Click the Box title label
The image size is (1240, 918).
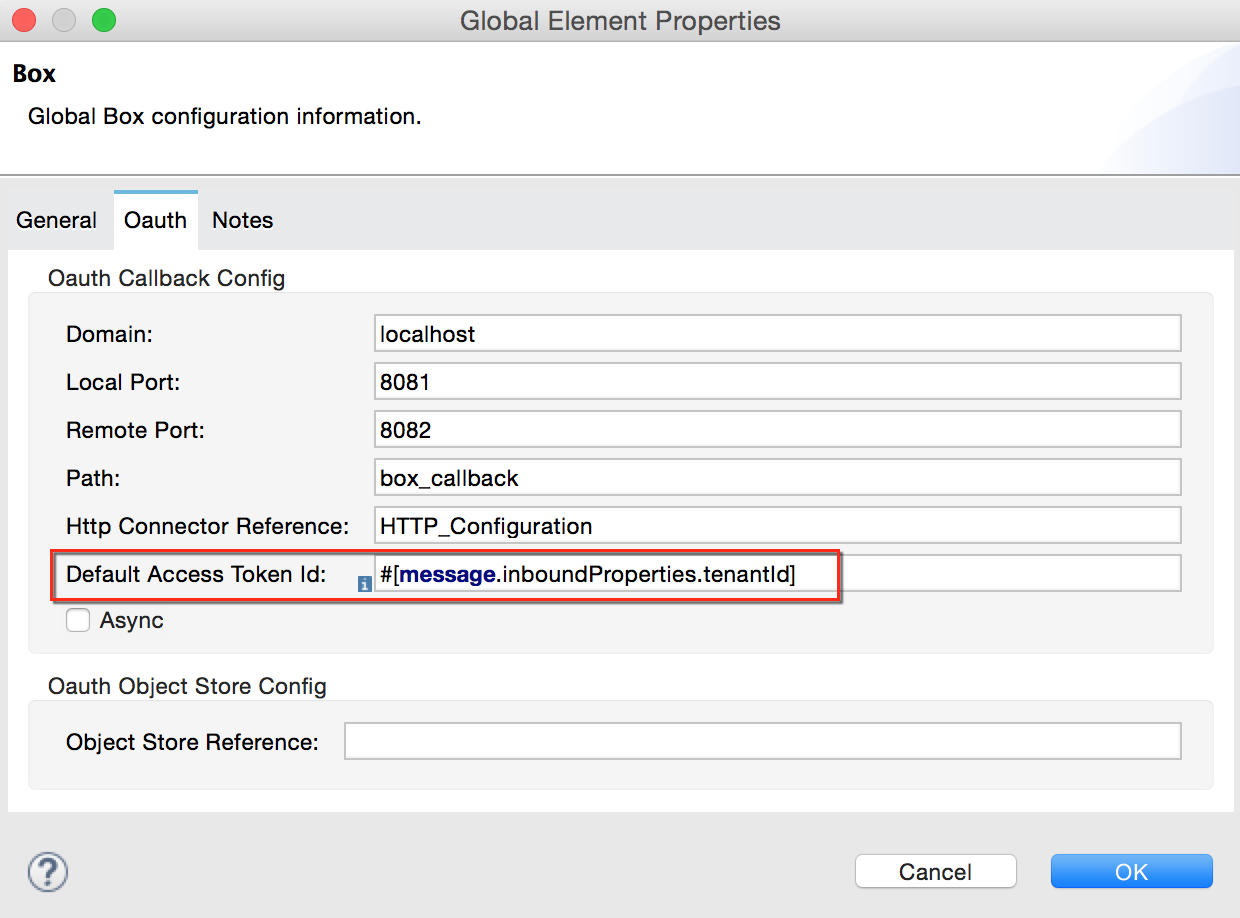(x=33, y=72)
